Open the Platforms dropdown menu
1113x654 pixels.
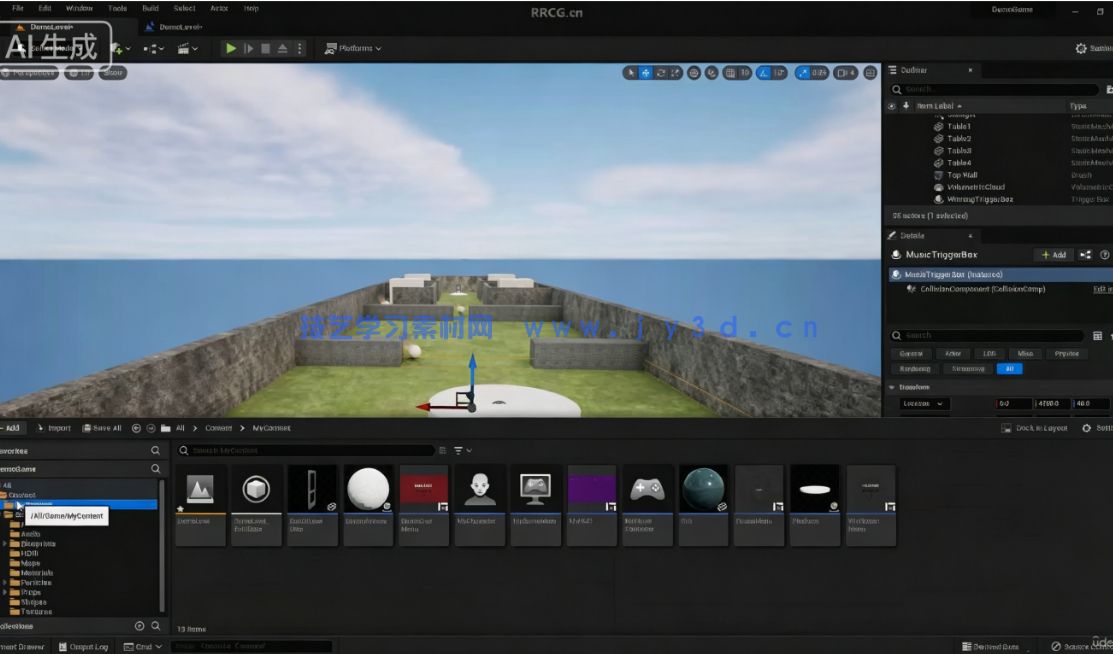point(353,48)
